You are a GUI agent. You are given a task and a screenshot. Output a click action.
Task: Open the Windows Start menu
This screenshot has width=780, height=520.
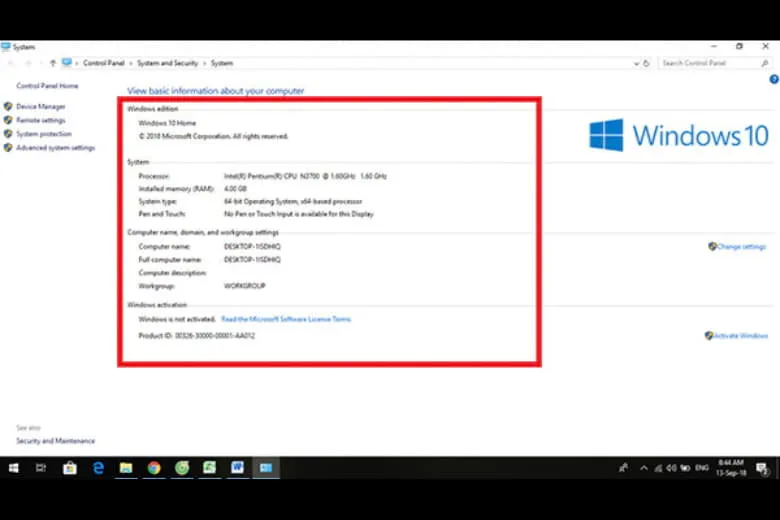click(x=14, y=467)
